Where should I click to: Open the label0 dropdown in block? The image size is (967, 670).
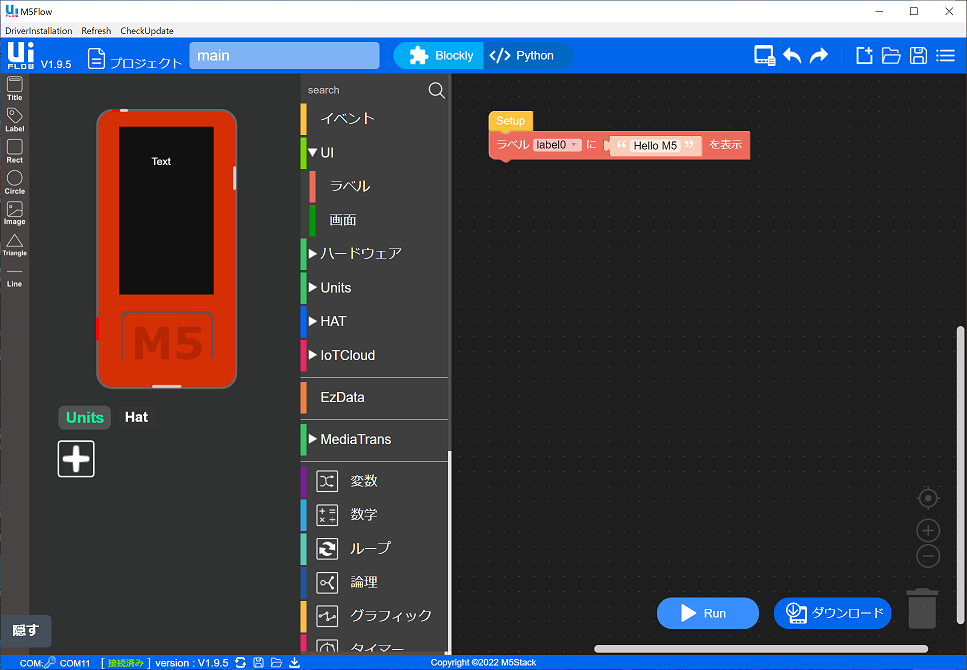point(557,145)
